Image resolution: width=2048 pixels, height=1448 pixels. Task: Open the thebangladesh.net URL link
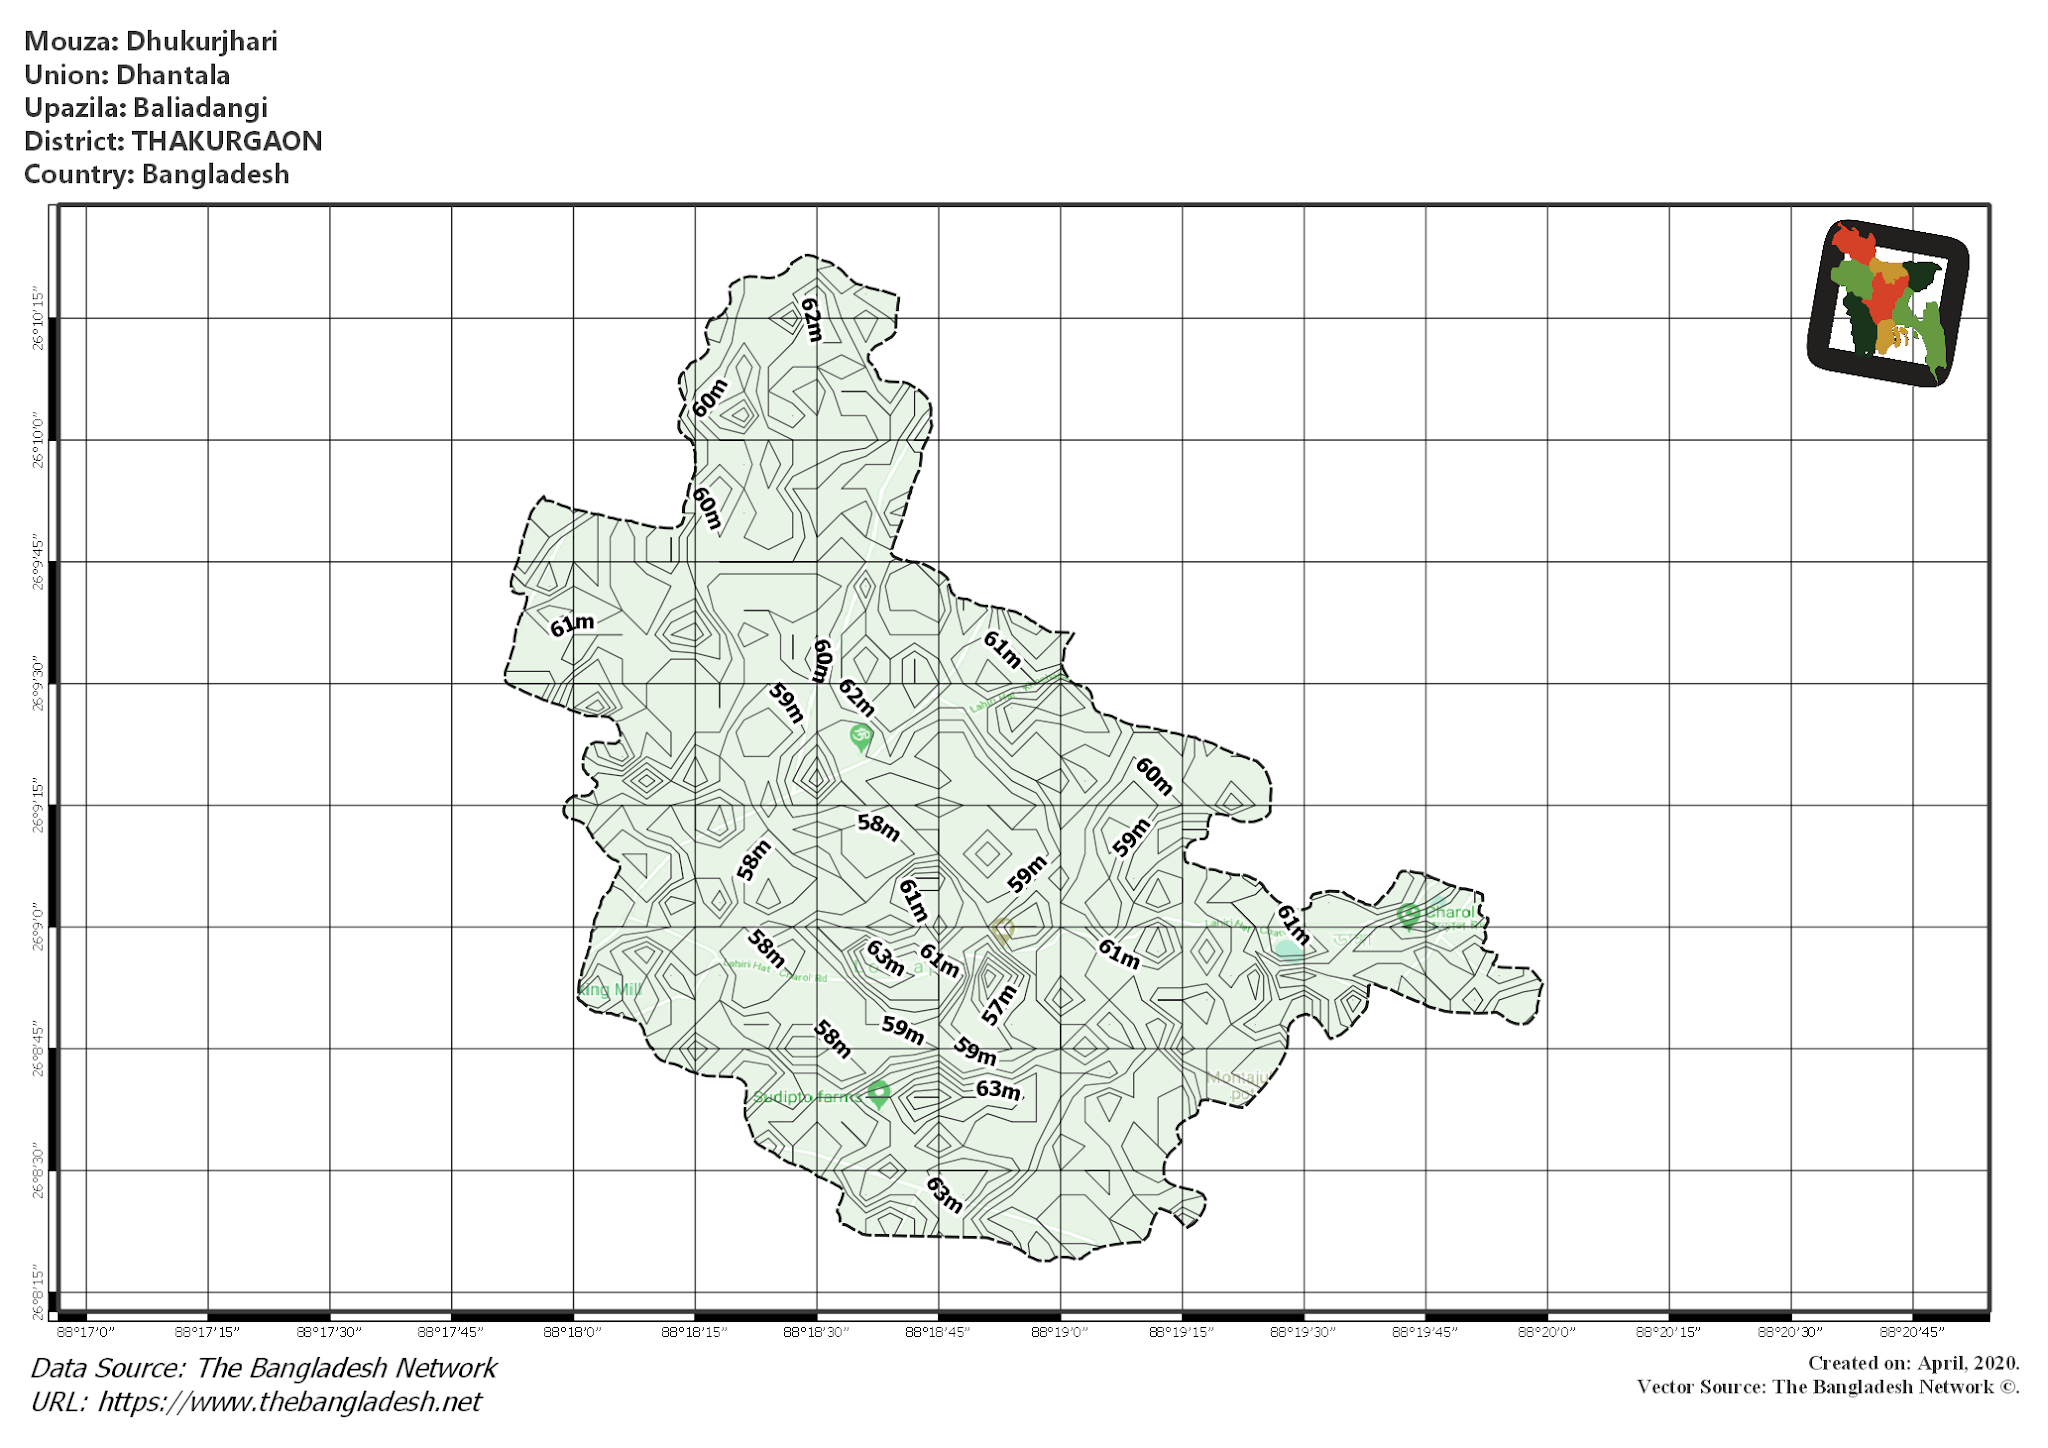256,1403
